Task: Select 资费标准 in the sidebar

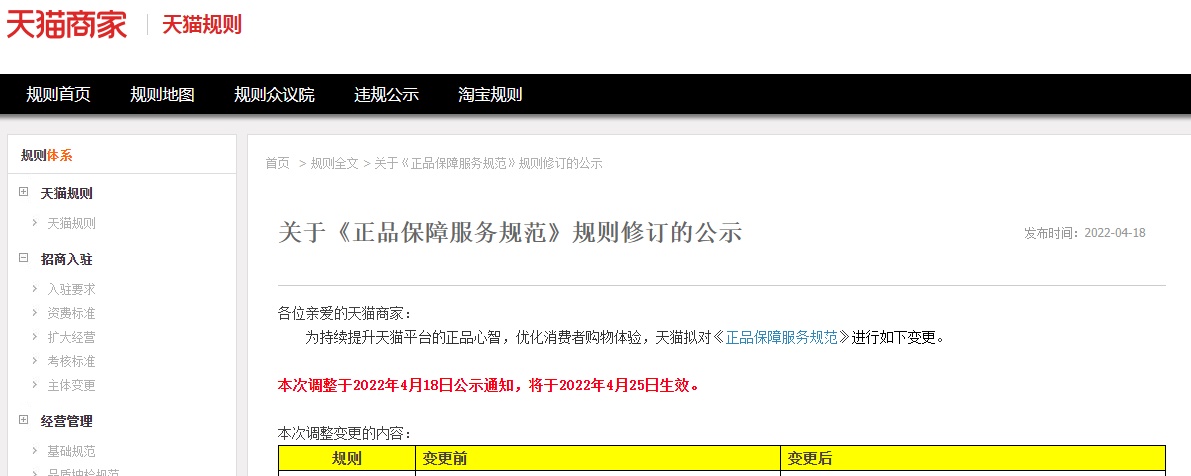Action: coord(71,313)
